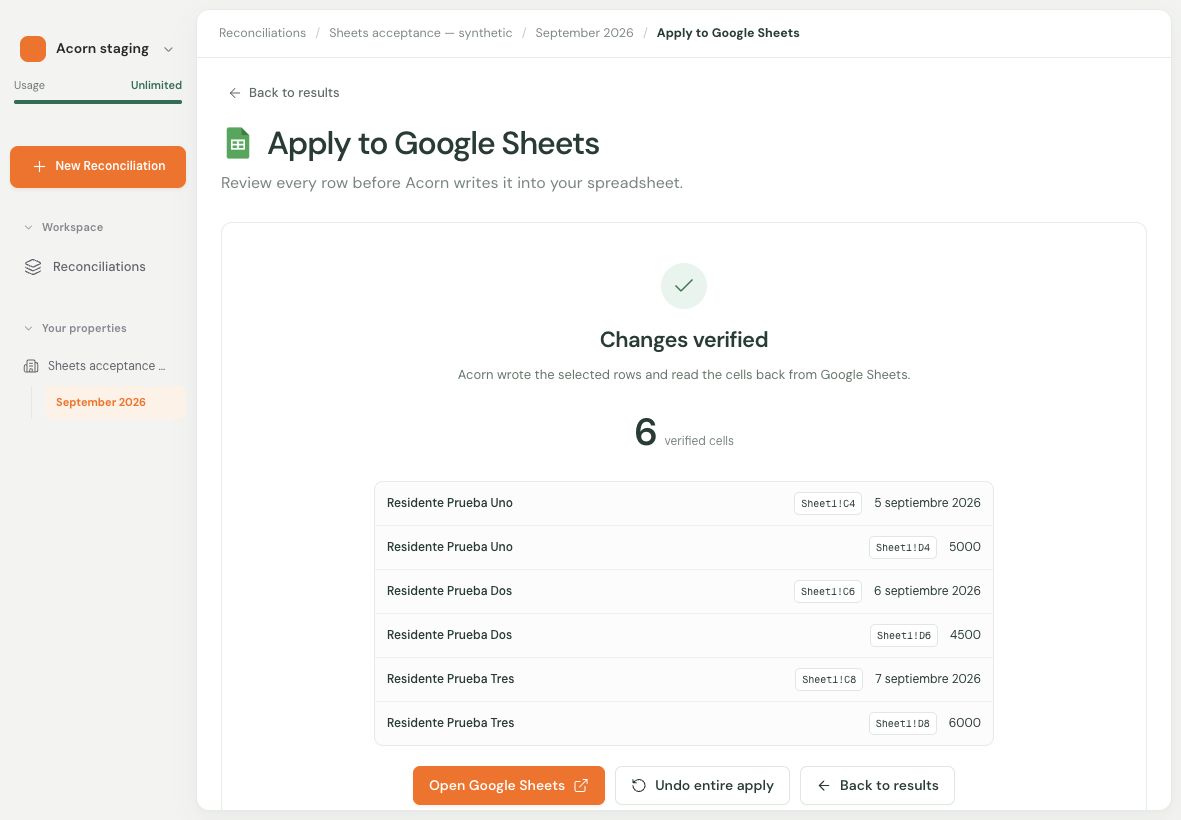This screenshot has height=820, width=1181.
Task: Click the external link icon on Open Google Sheets
Action: [x=581, y=785]
